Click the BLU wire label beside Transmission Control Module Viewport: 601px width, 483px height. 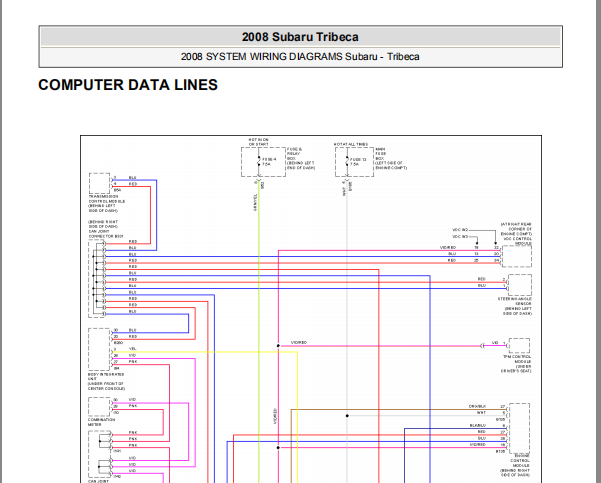(133, 178)
